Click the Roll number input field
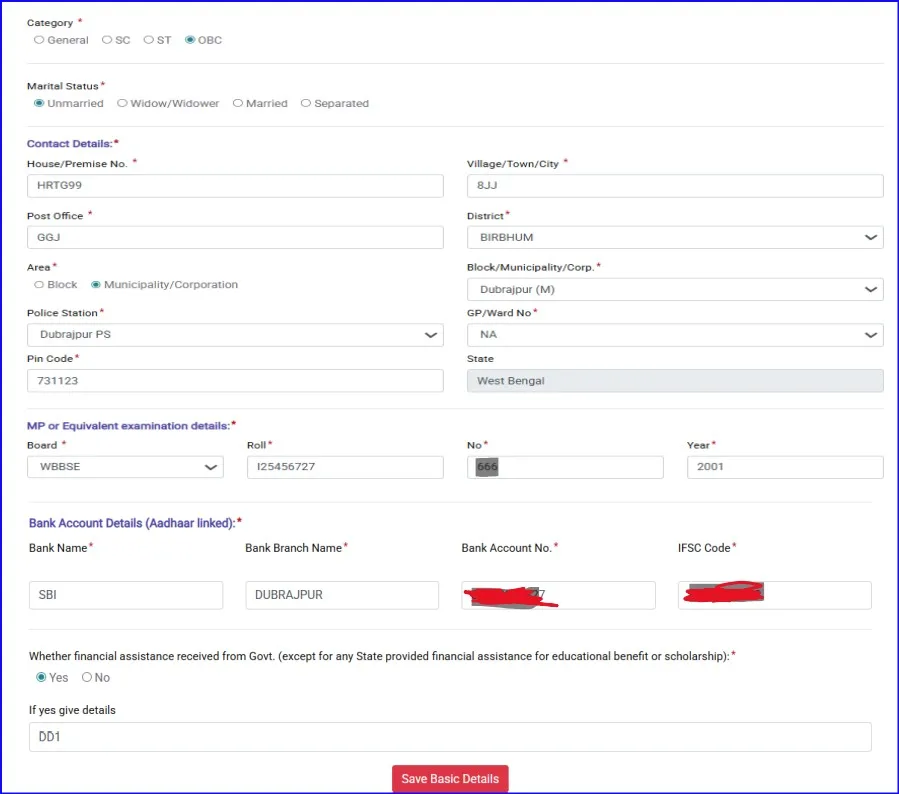The image size is (899, 794). (x=344, y=467)
